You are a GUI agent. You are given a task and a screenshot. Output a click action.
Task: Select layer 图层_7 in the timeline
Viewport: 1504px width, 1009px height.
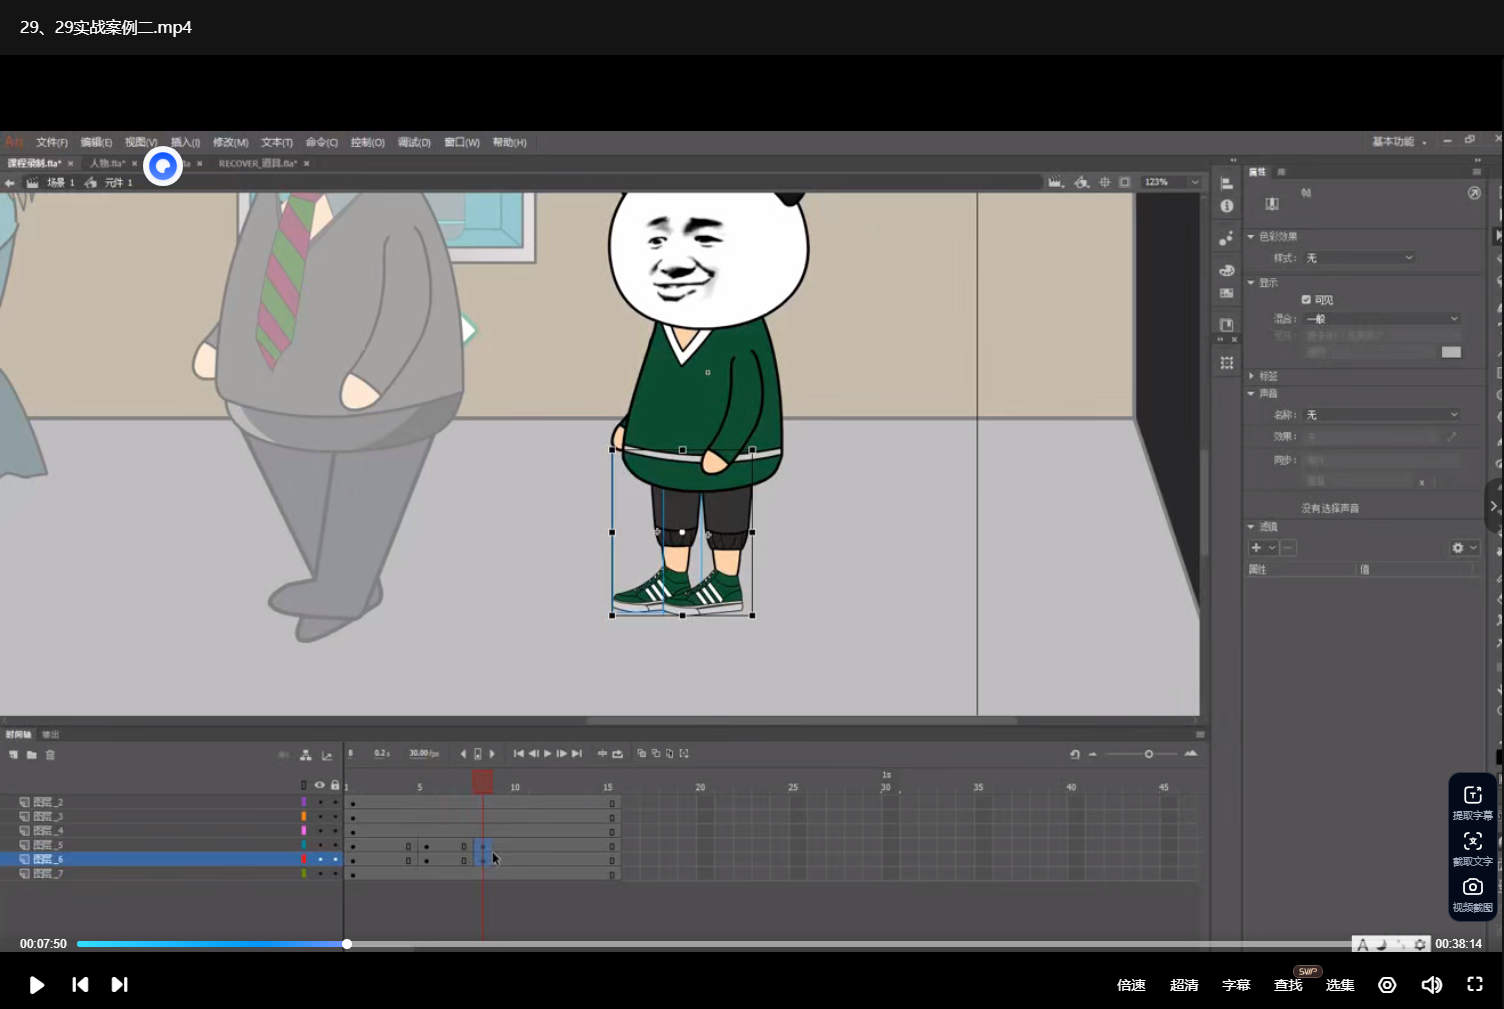48,874
